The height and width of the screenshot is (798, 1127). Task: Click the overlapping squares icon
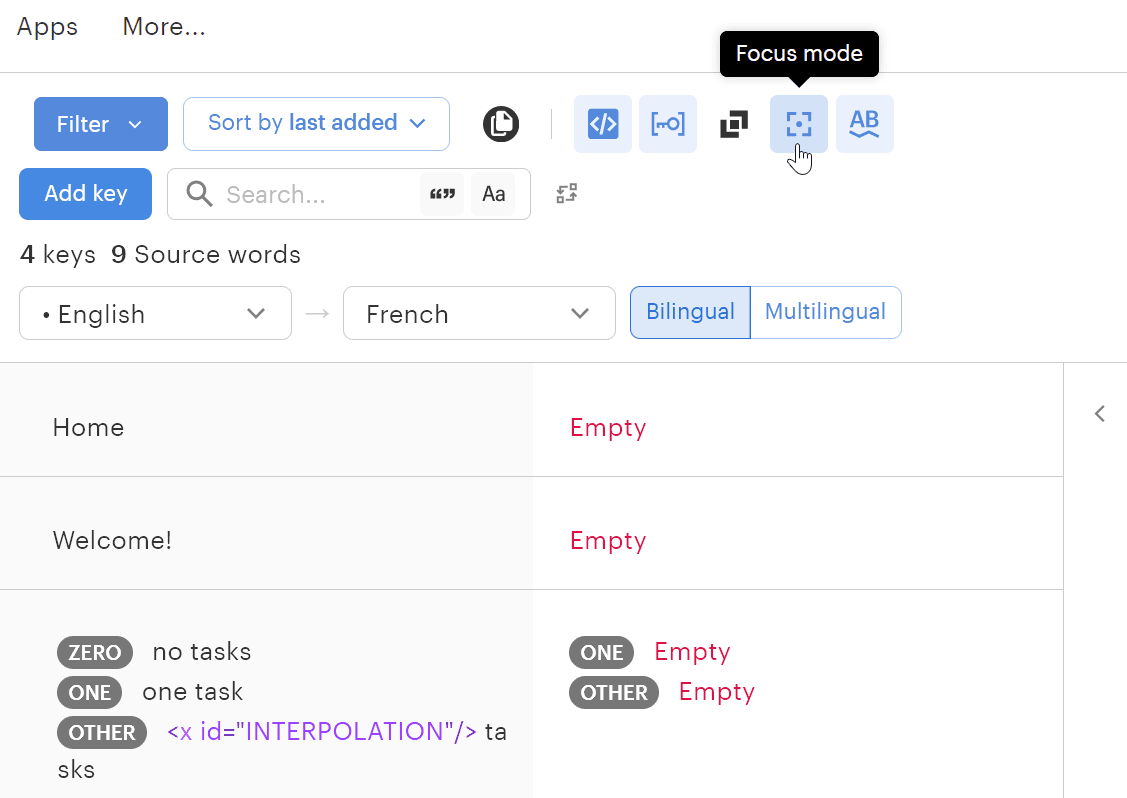[x=734, y=124]
